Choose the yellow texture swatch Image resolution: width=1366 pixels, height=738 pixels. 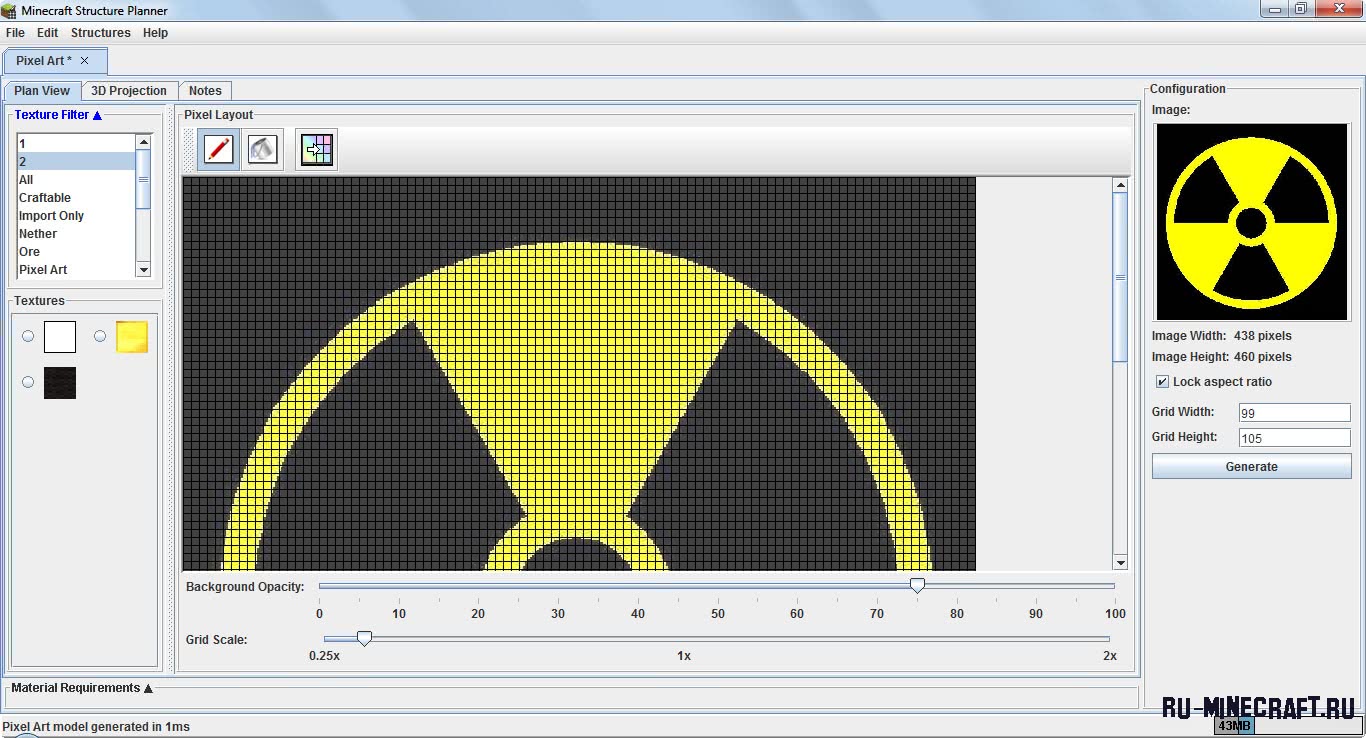(x=132, y=337)
